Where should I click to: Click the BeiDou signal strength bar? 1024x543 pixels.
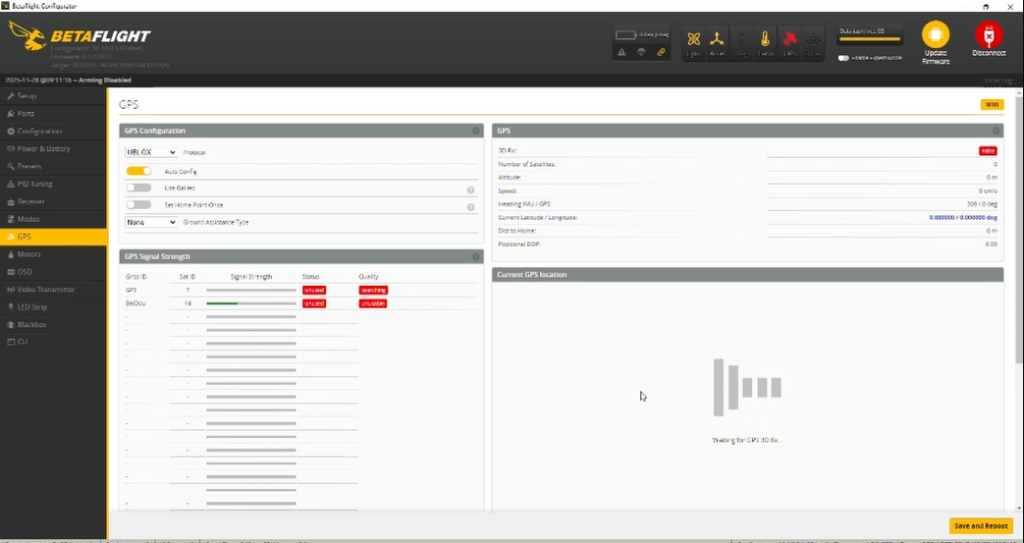pyautogui.click(x=251, y=304)
